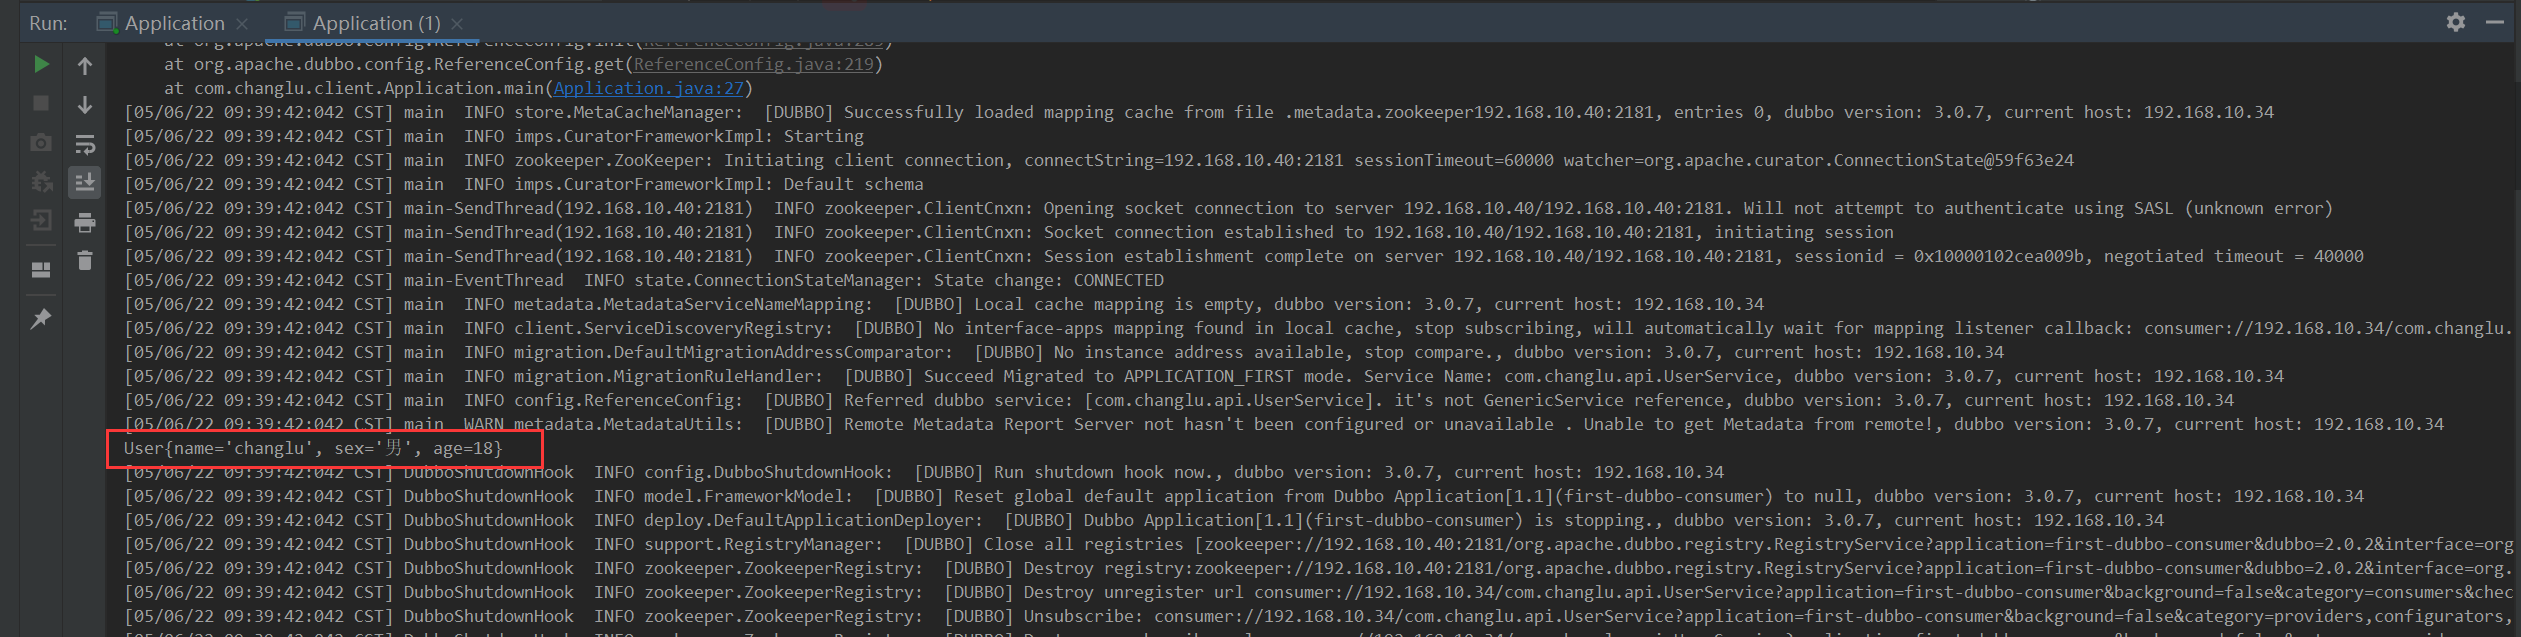Click the 'Session establishment complete' log line
The image size is (2521, 637).
coord(1243,256)
